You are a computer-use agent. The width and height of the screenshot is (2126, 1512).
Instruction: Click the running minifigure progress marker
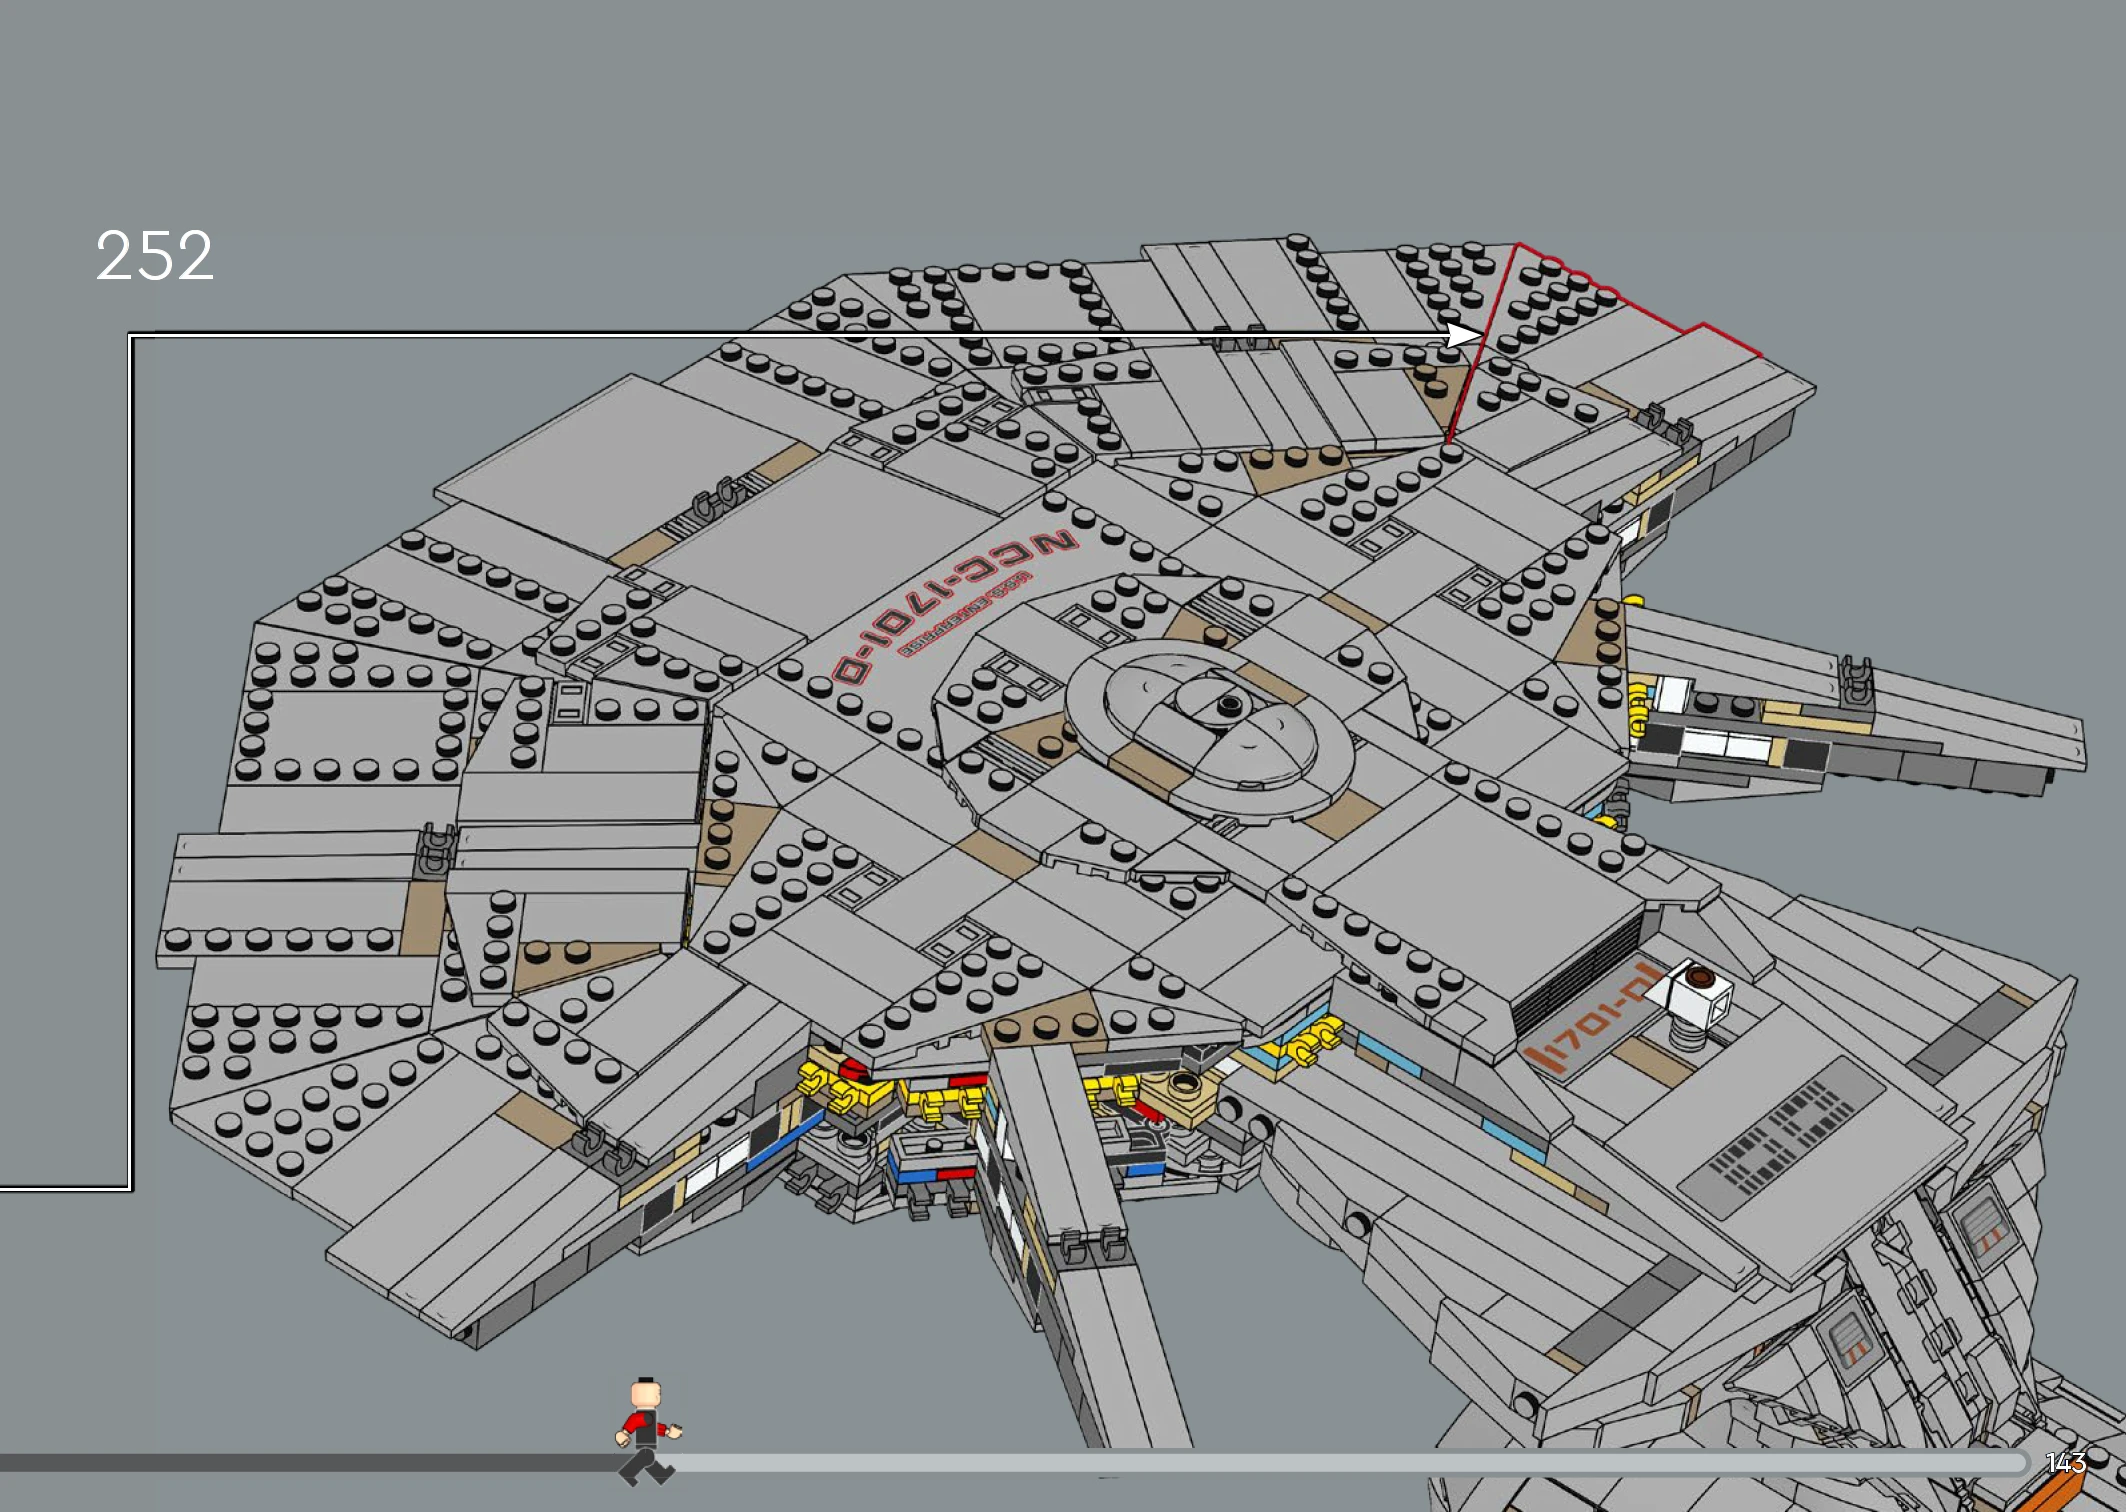coord(646,1430)
